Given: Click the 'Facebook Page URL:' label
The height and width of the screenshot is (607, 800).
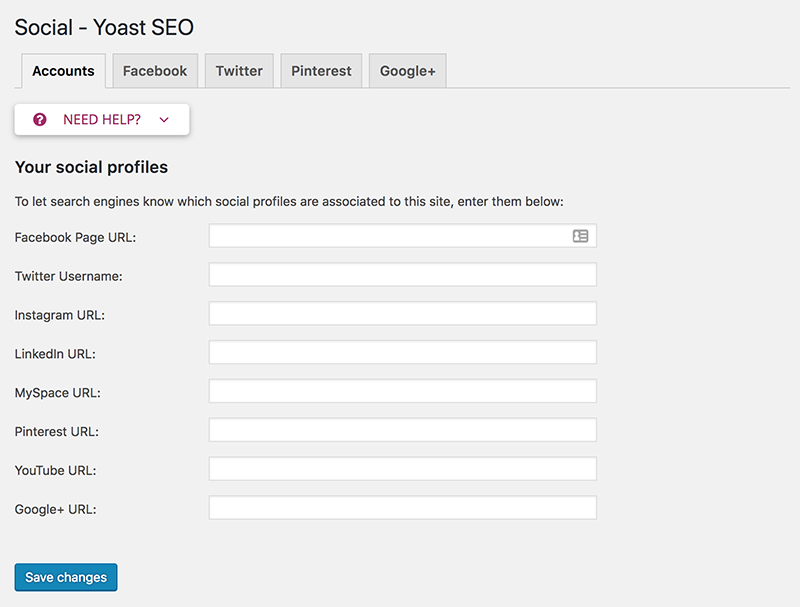Looking at the screenshot, I should (76, 238).
